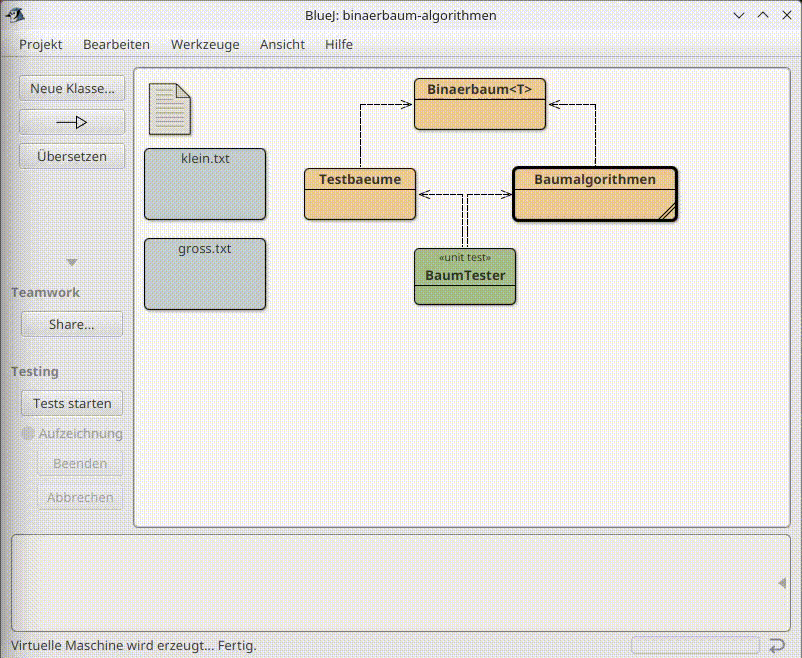Click the BlueJ logo in title bar

pos(15,15)
